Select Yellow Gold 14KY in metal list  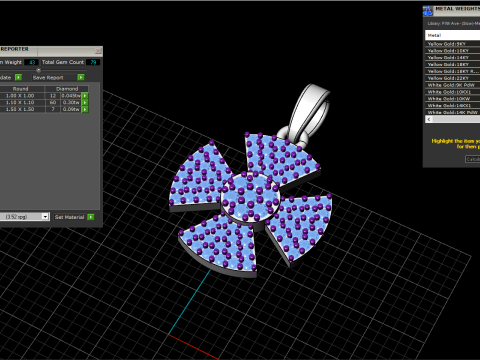[452, 58]
